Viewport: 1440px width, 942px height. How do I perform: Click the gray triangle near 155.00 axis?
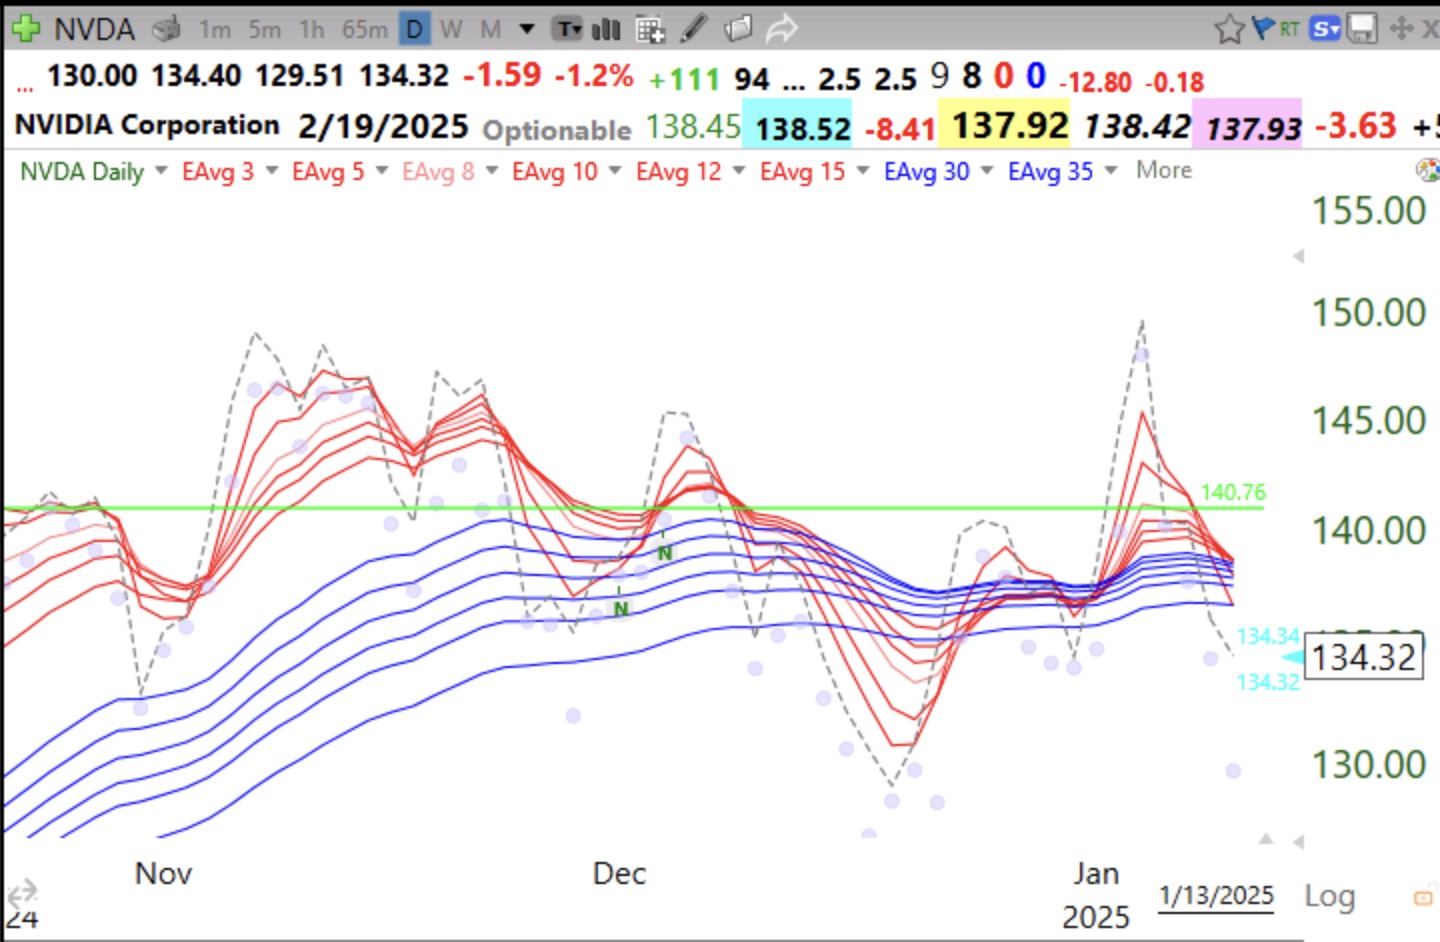click(1298, 256)
